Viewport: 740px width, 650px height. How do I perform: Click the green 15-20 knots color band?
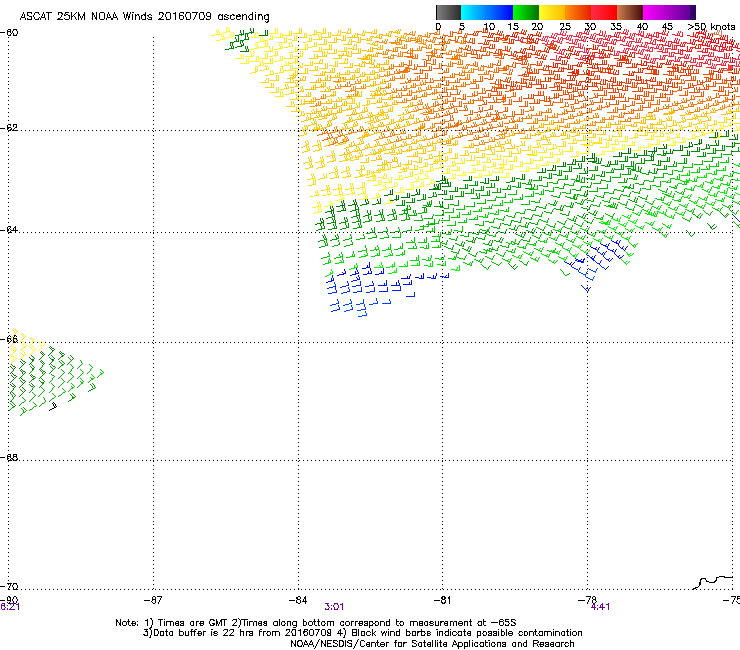coord(526,12)
